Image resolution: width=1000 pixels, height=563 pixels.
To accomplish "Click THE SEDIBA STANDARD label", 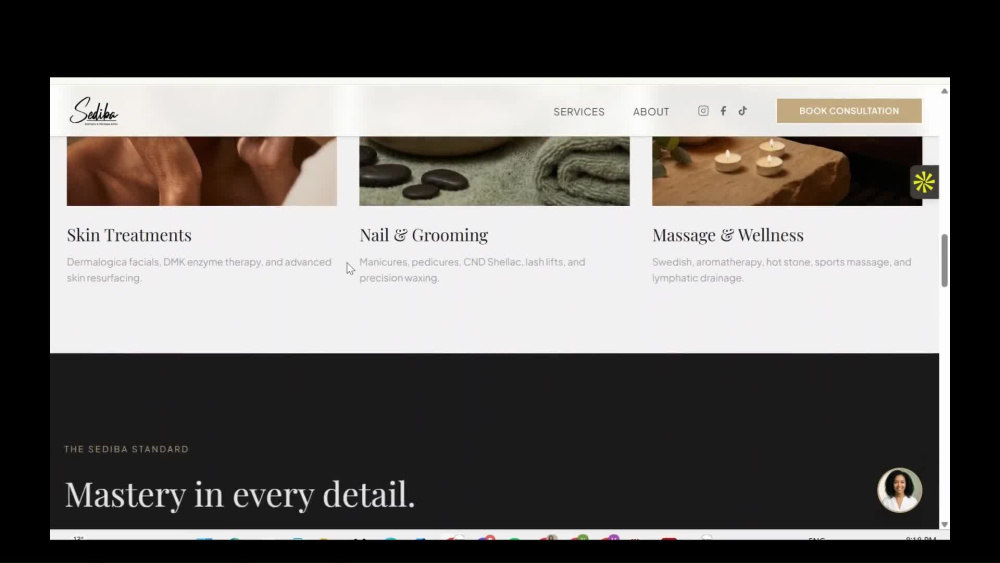I will [126, 449].
